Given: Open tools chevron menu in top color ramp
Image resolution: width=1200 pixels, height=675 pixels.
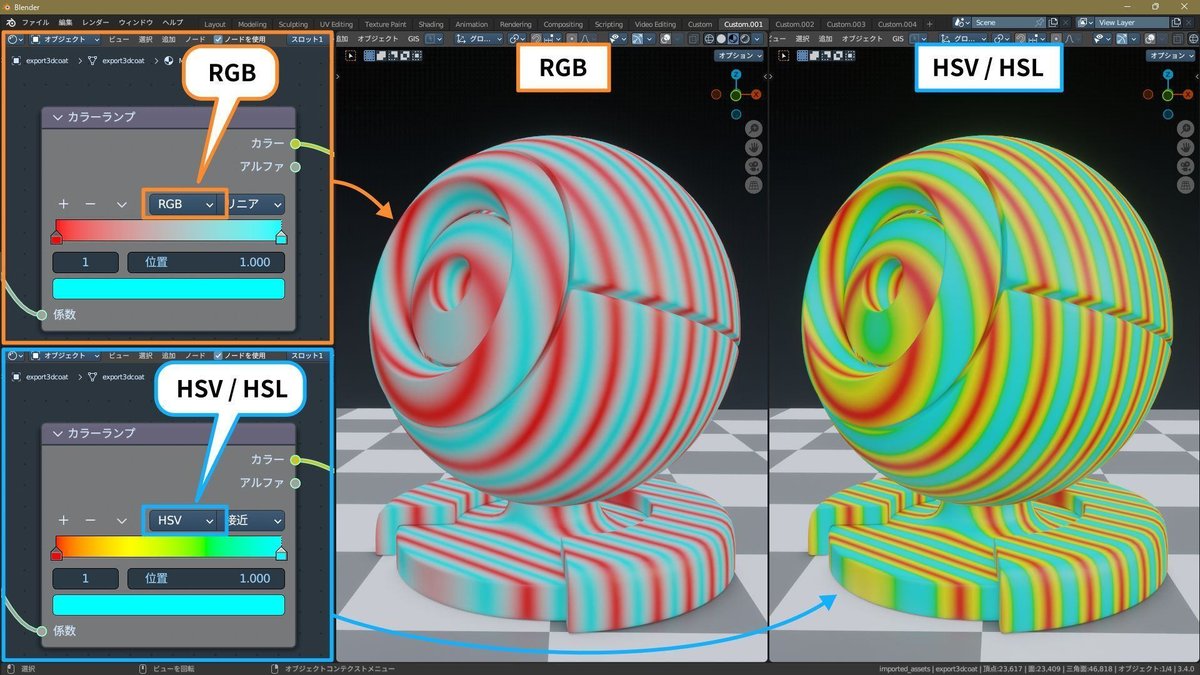Looking at the screenshot, I should (x=121, y=204).
